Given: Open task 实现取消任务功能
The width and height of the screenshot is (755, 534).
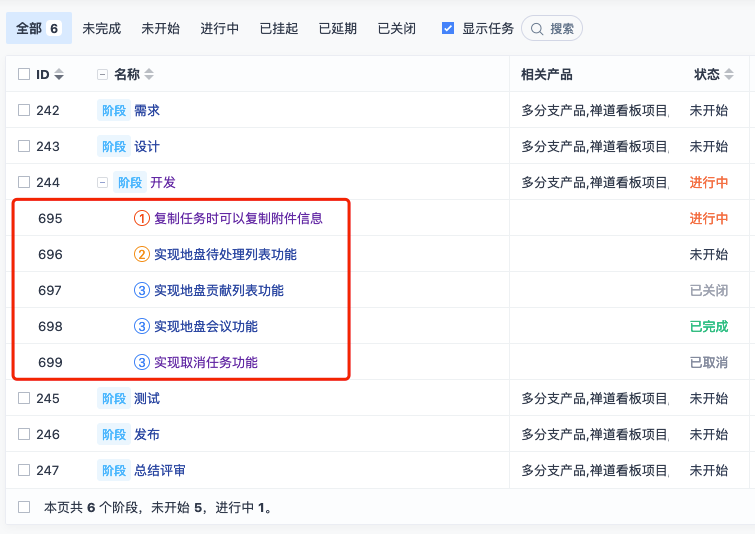Looking at the screenshot, I should (x=206, y=362).
